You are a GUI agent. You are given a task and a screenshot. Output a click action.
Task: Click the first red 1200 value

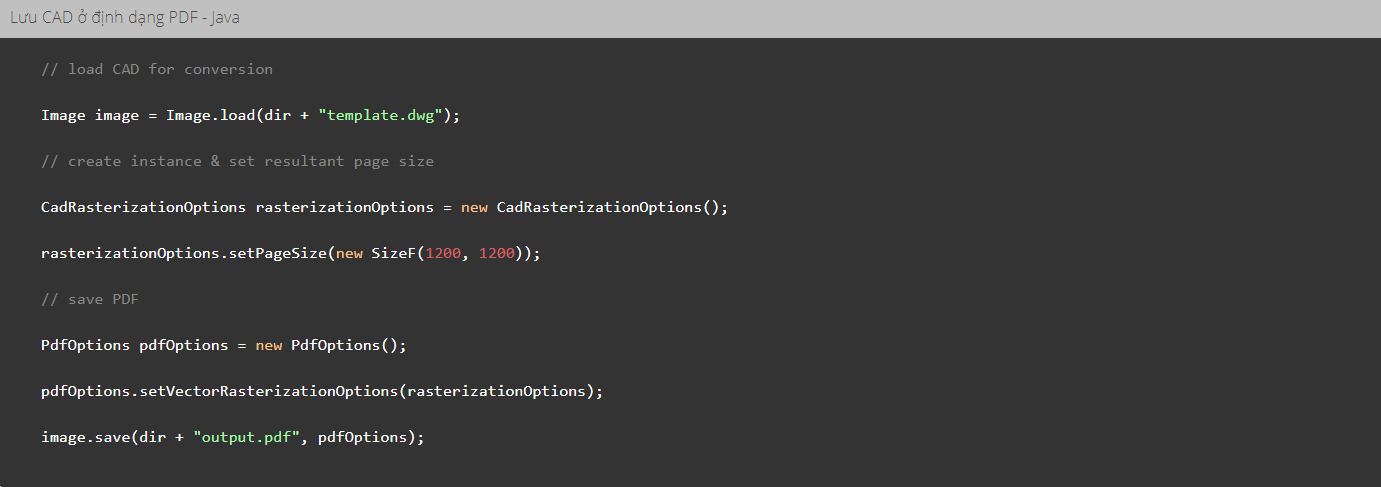click(443, 253)
